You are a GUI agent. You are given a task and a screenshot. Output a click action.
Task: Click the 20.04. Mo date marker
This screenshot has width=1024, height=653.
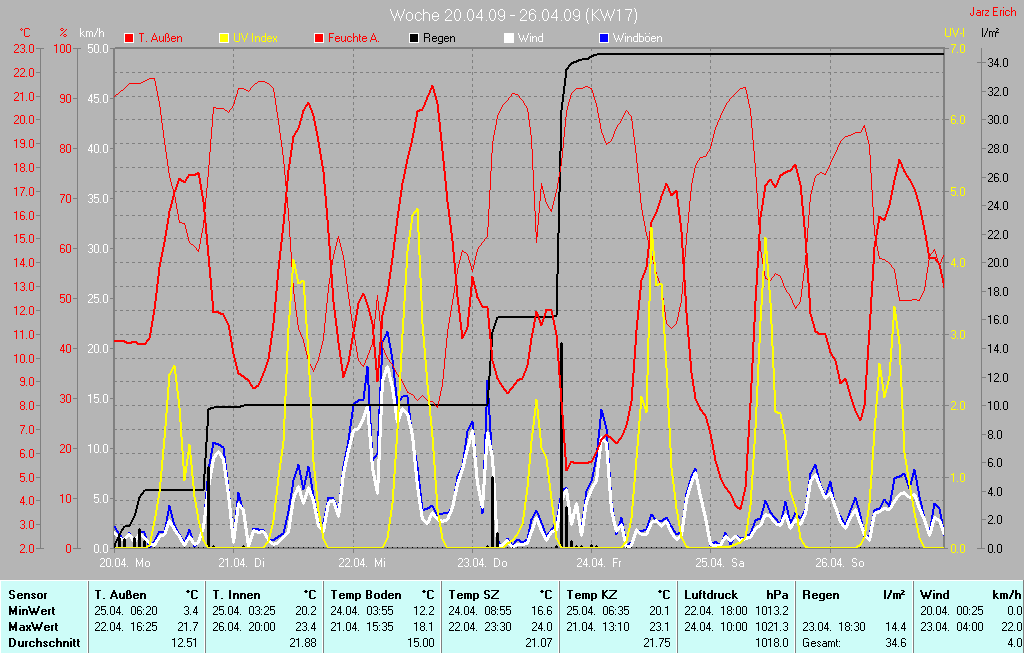click(x=124, y=562)
